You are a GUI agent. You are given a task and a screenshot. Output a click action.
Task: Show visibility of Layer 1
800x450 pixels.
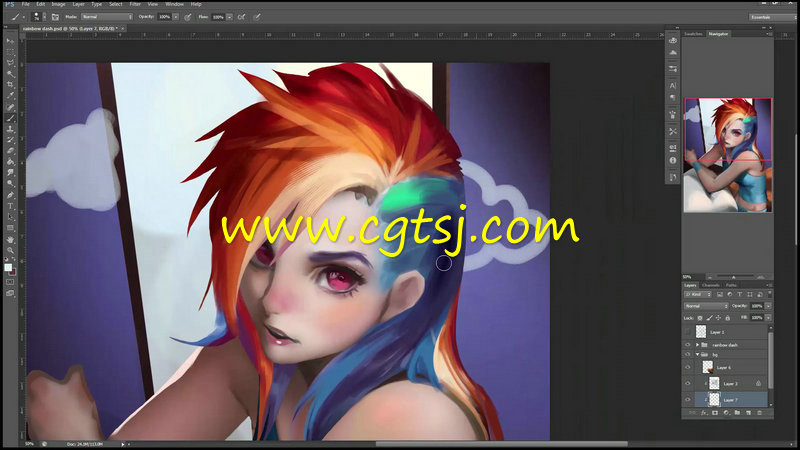[x=688, y=332]
